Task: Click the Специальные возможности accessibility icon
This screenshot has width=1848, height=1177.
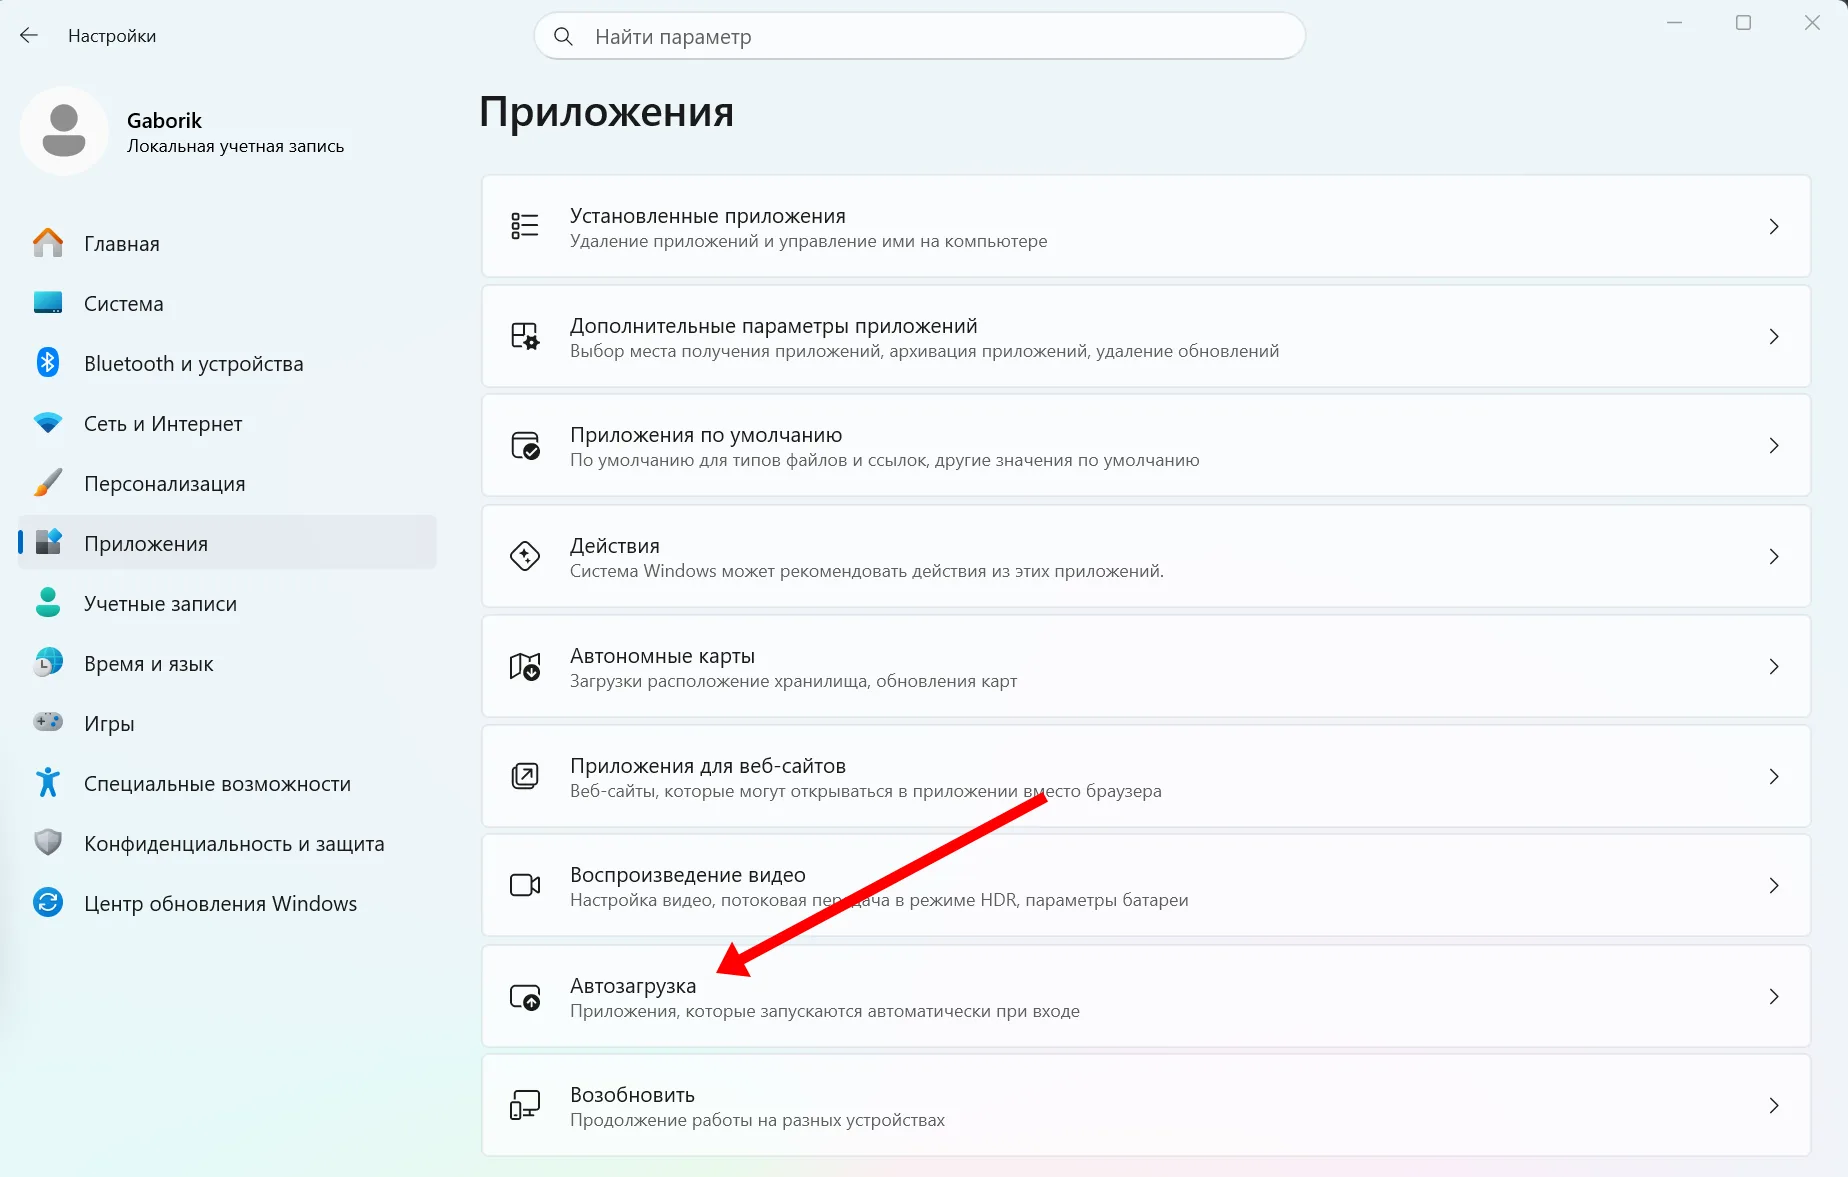Action: 48,783
